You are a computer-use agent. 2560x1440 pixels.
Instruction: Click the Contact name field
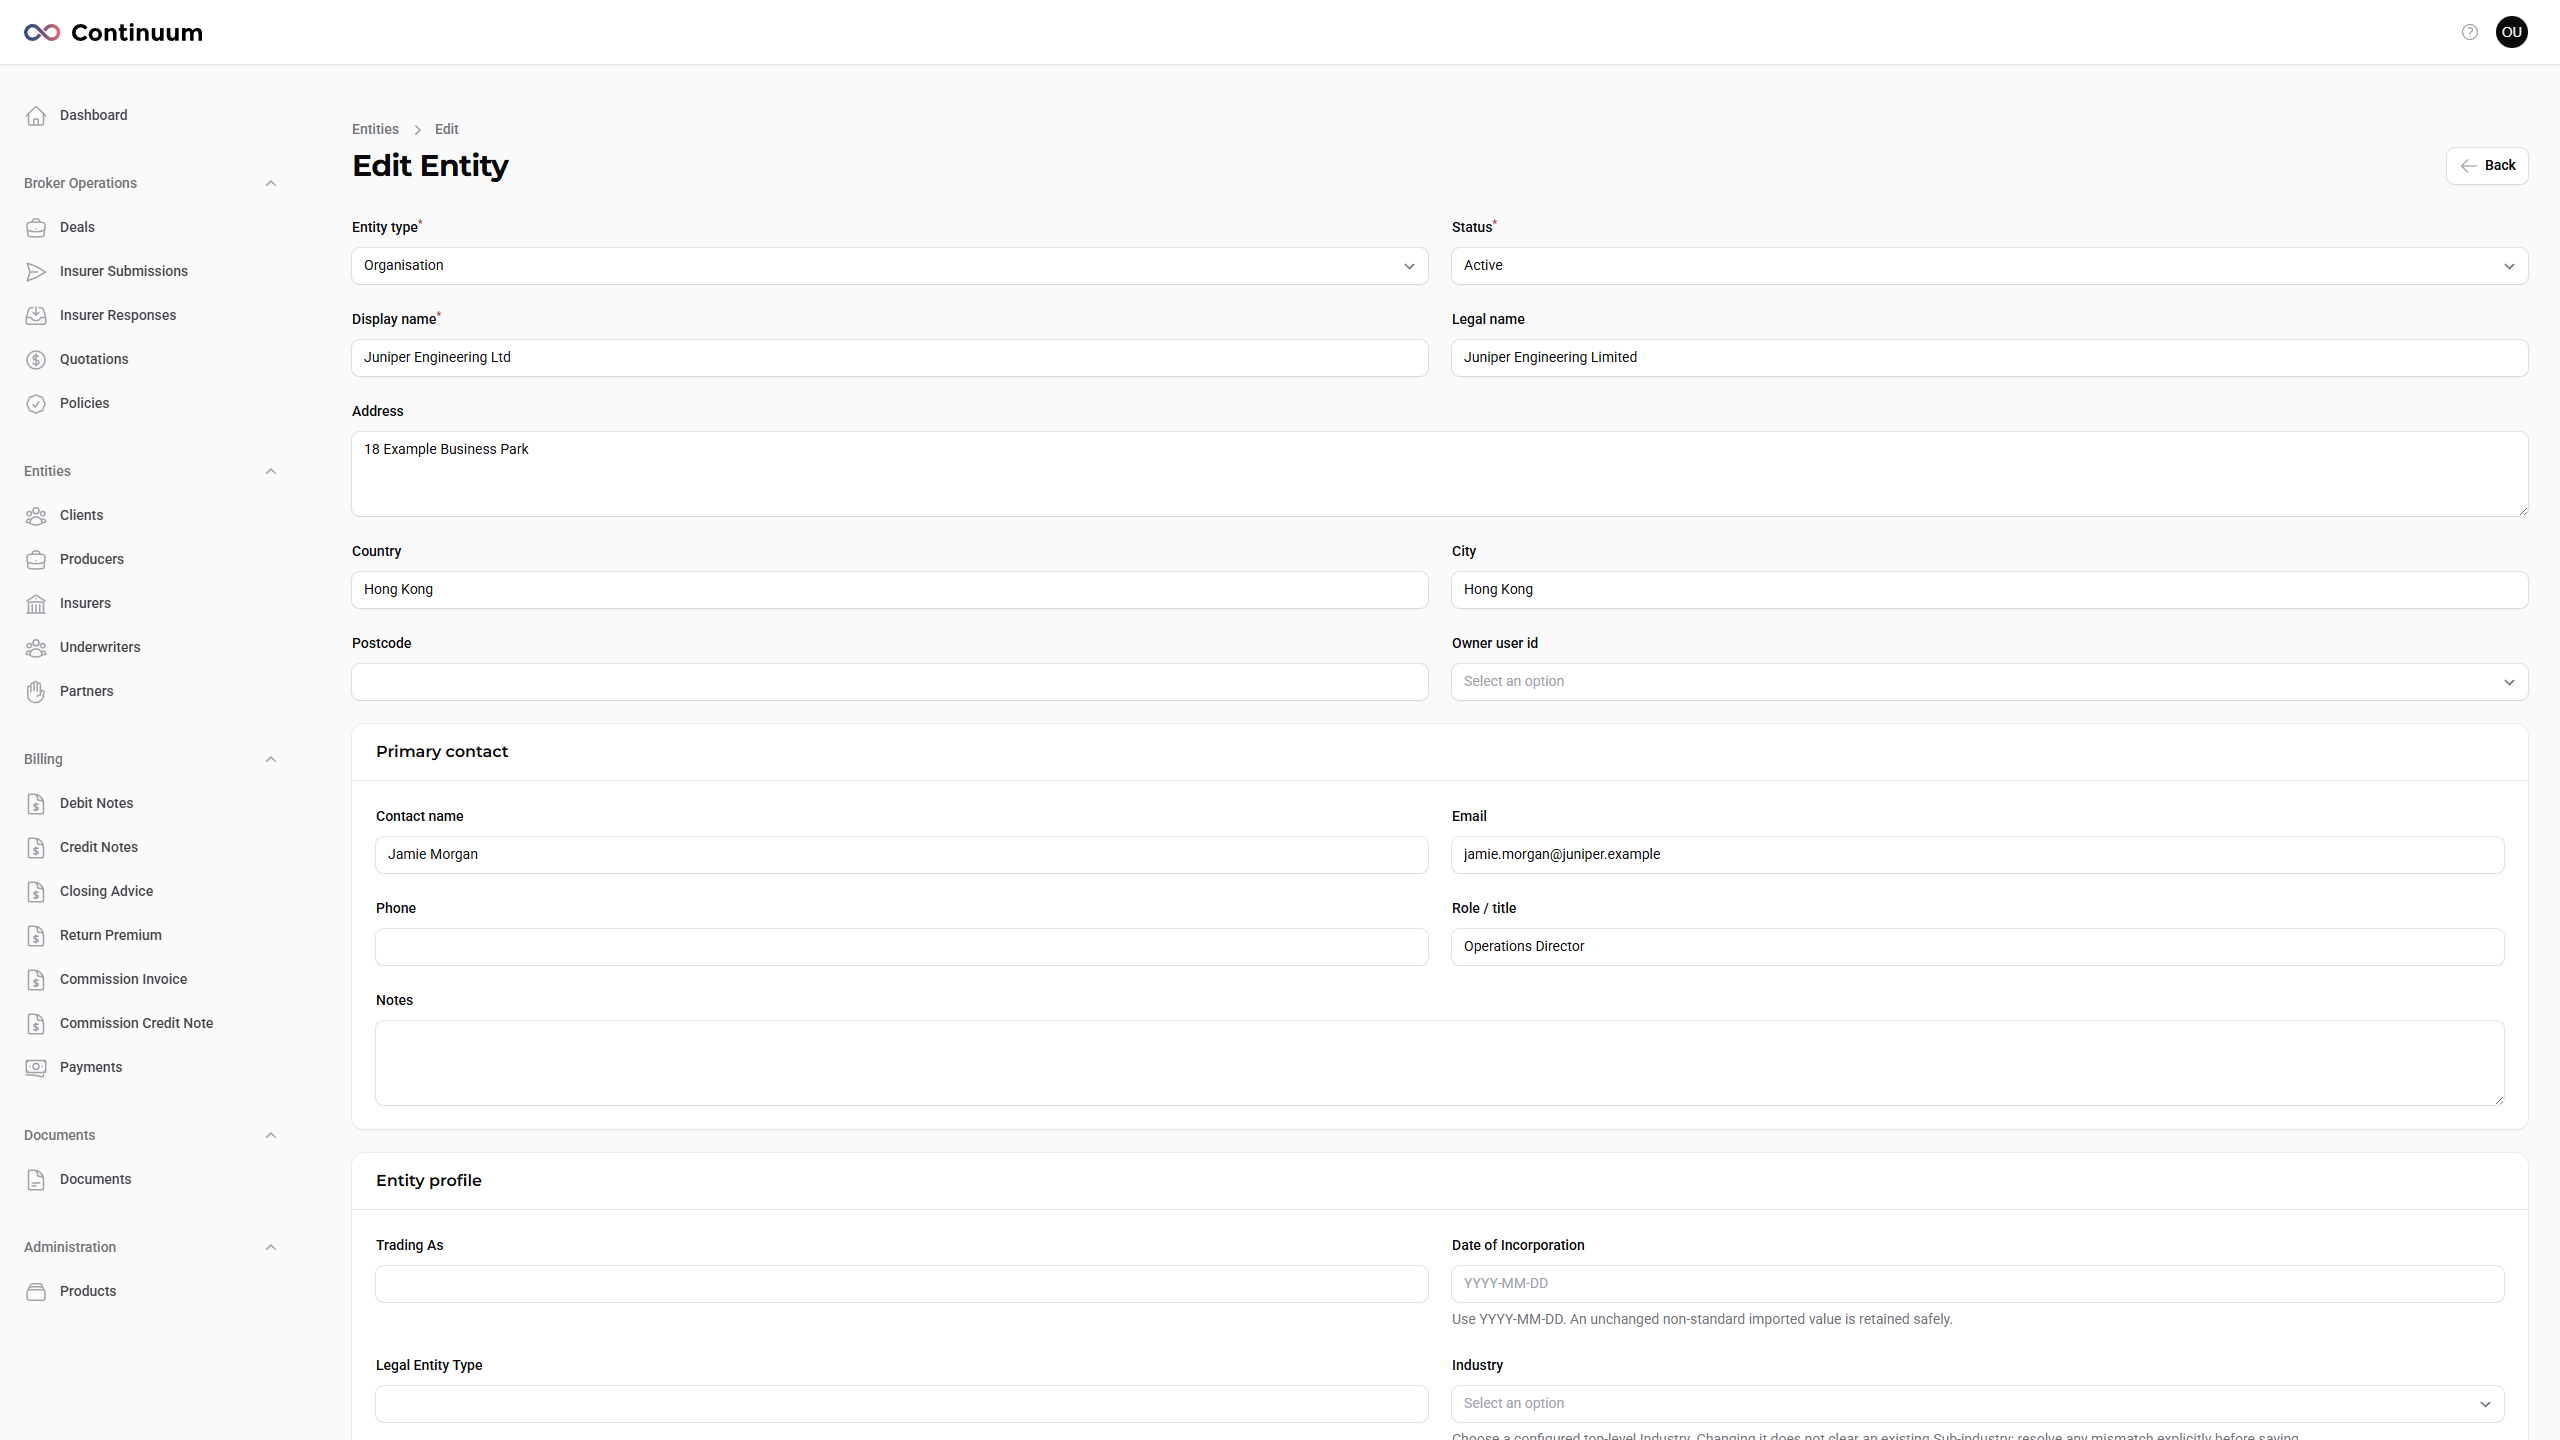901,855
